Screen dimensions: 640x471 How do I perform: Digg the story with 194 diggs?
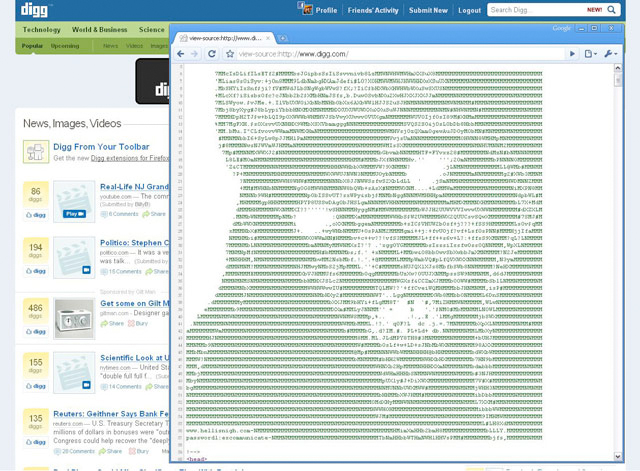36,271
